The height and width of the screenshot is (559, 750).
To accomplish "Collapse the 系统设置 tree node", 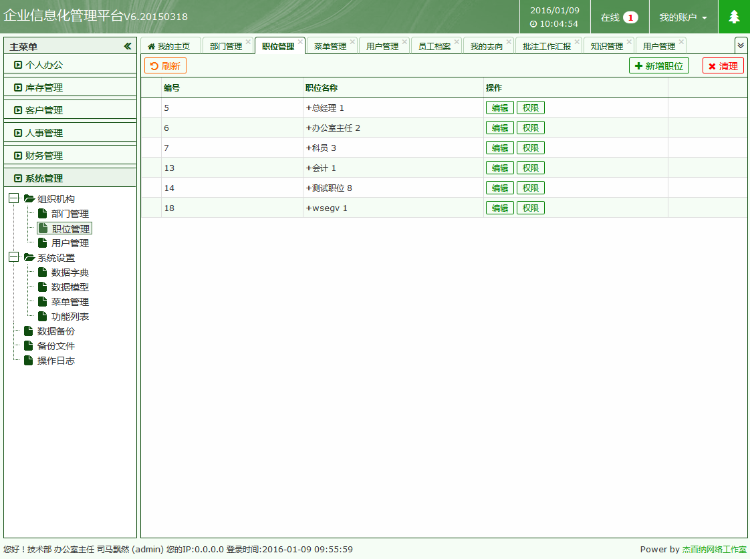I will (13, 257).
